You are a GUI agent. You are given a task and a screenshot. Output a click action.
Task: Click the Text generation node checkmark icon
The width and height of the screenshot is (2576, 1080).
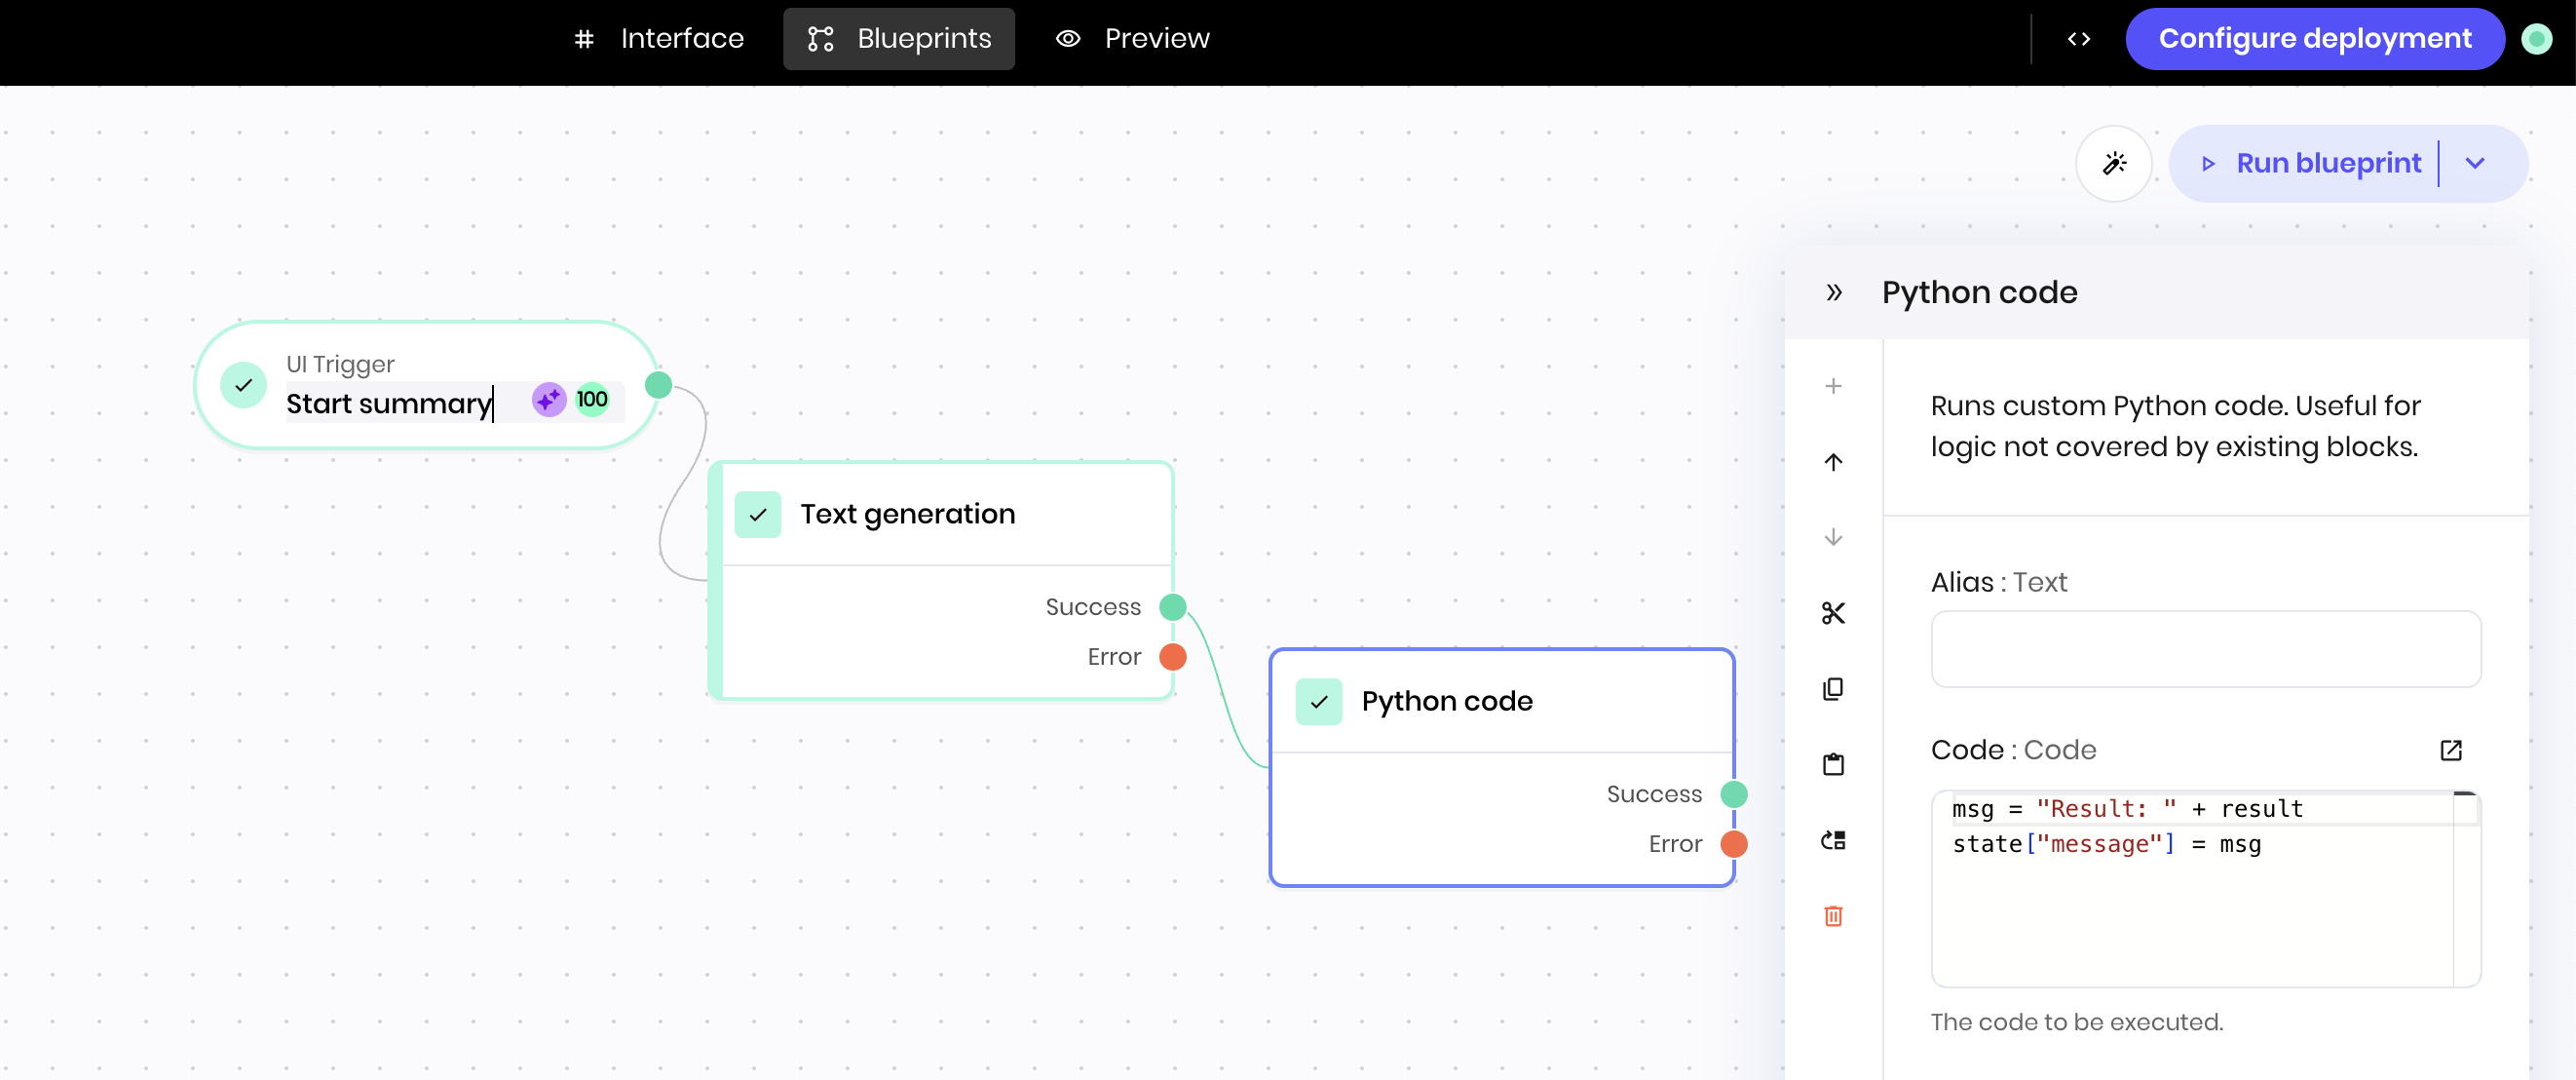click(757, 514)
